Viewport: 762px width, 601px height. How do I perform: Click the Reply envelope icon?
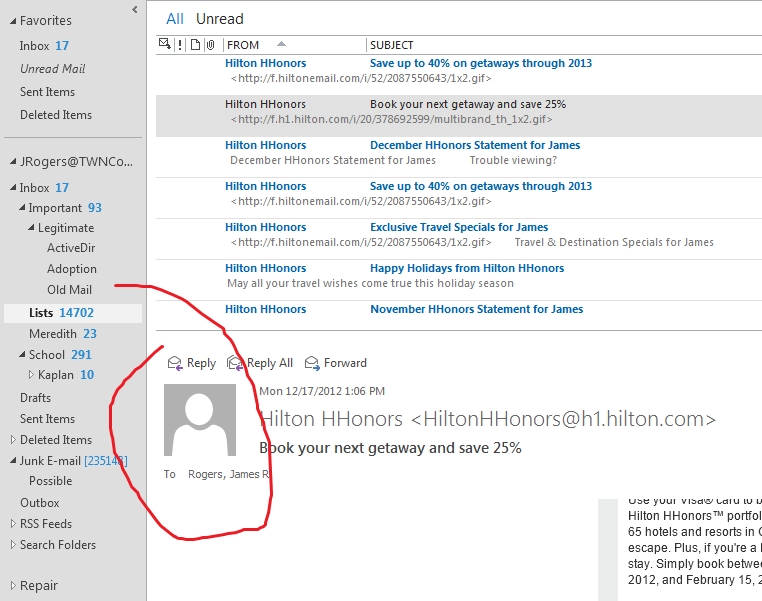pyautogui.click(x=175, y=363)
